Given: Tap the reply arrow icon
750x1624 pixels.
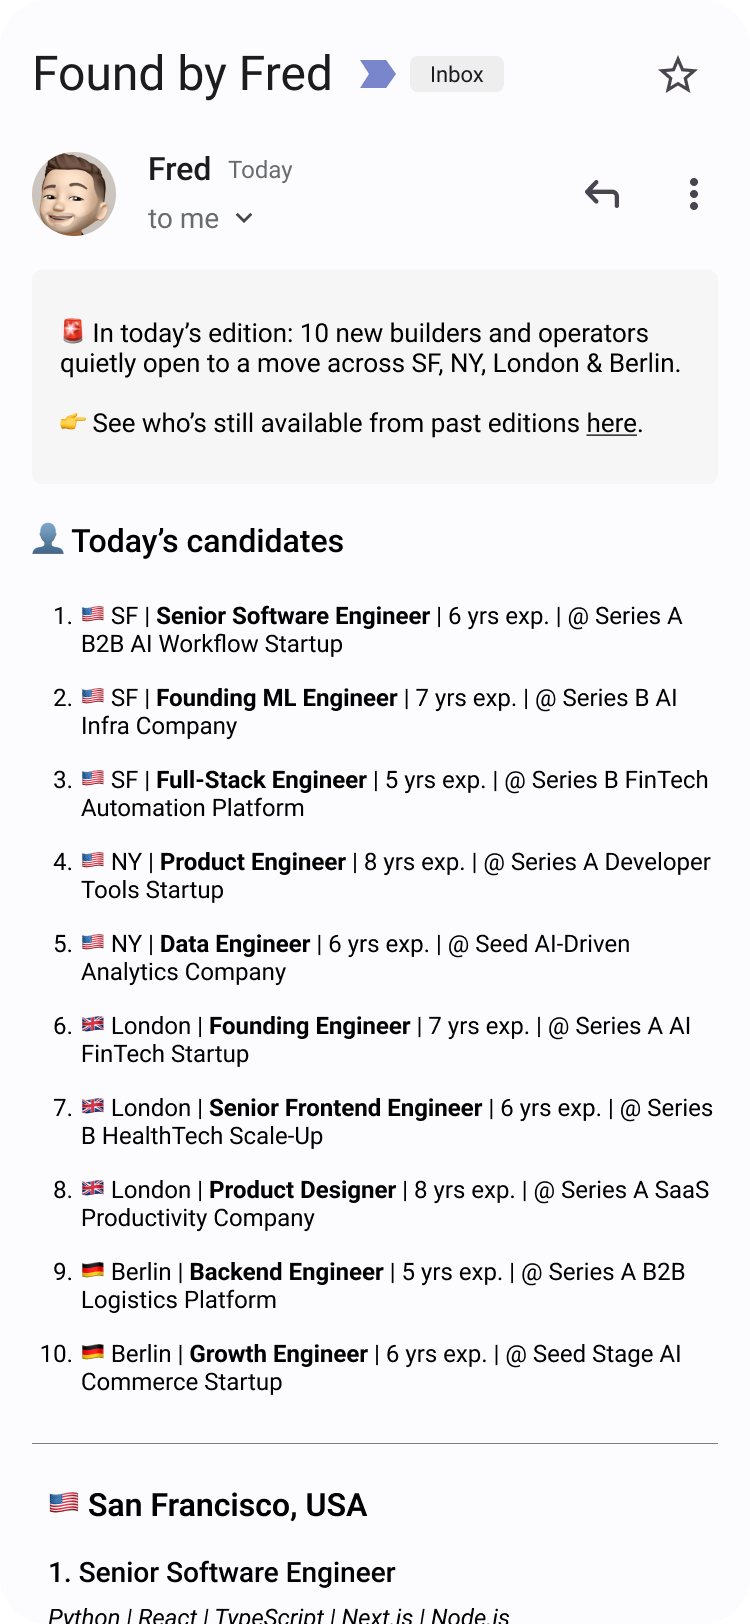Looking at the screenshot, I should coord(602,194).
